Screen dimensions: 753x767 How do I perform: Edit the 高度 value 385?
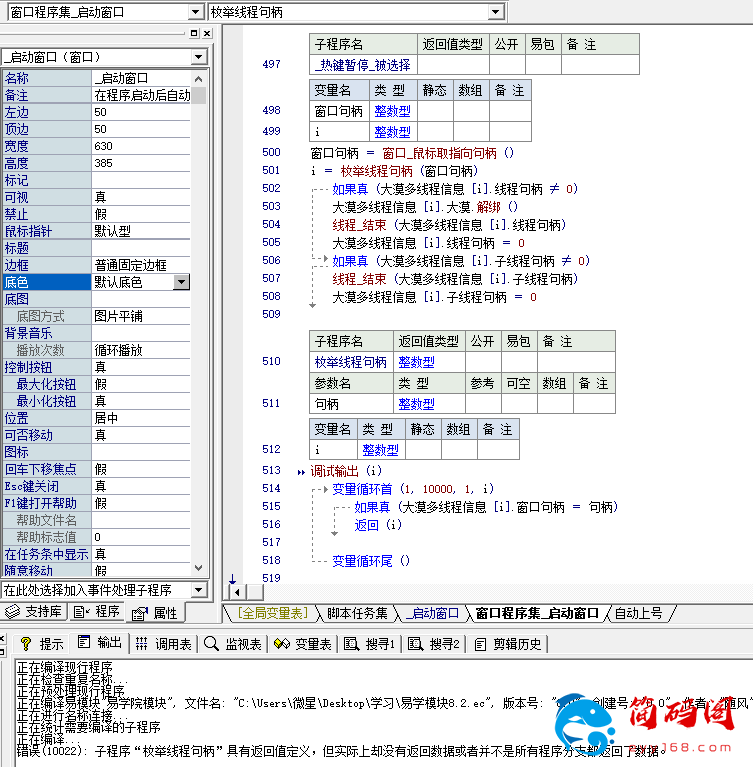point(141,163)
